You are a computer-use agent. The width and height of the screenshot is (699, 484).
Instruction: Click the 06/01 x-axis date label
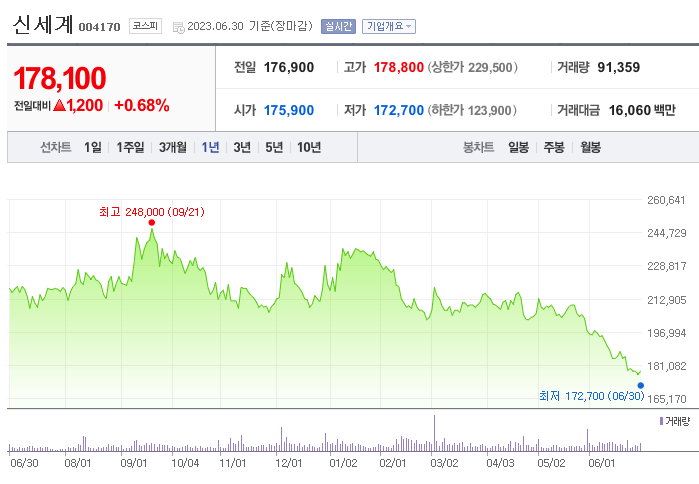[x=601, y=463]
